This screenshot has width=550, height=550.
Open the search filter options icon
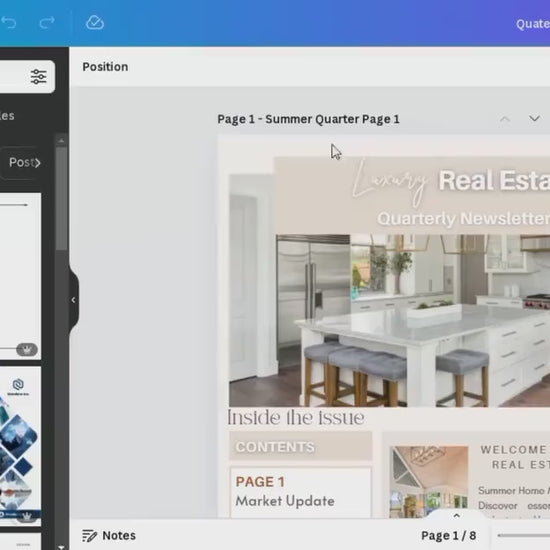38,77
